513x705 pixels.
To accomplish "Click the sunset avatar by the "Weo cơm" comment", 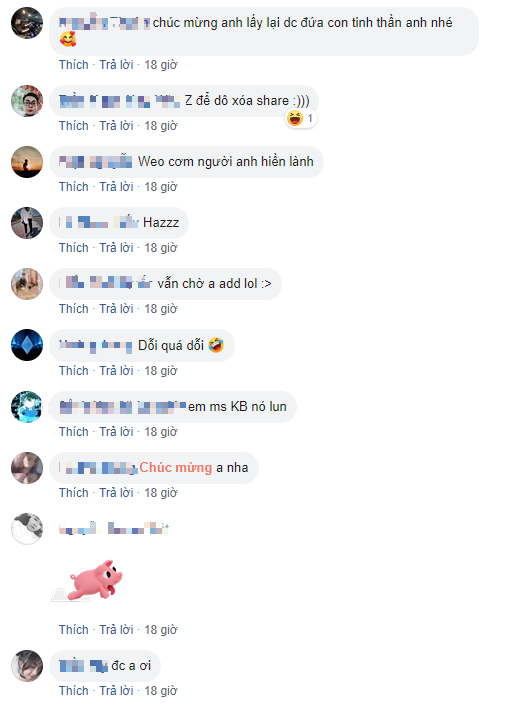I will pos(27,162).
